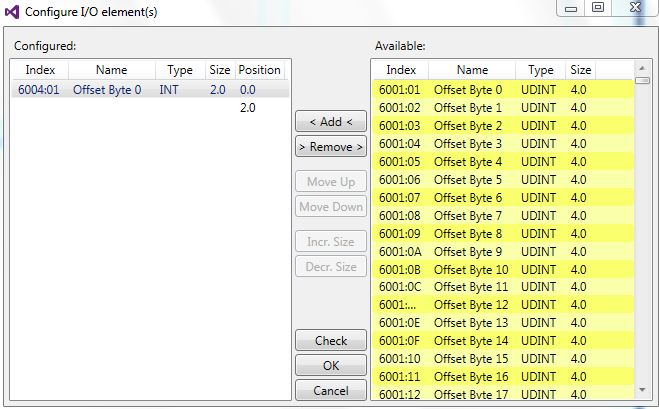Click Available list Name column header
659x409 pixels.
tap(472, 70)
